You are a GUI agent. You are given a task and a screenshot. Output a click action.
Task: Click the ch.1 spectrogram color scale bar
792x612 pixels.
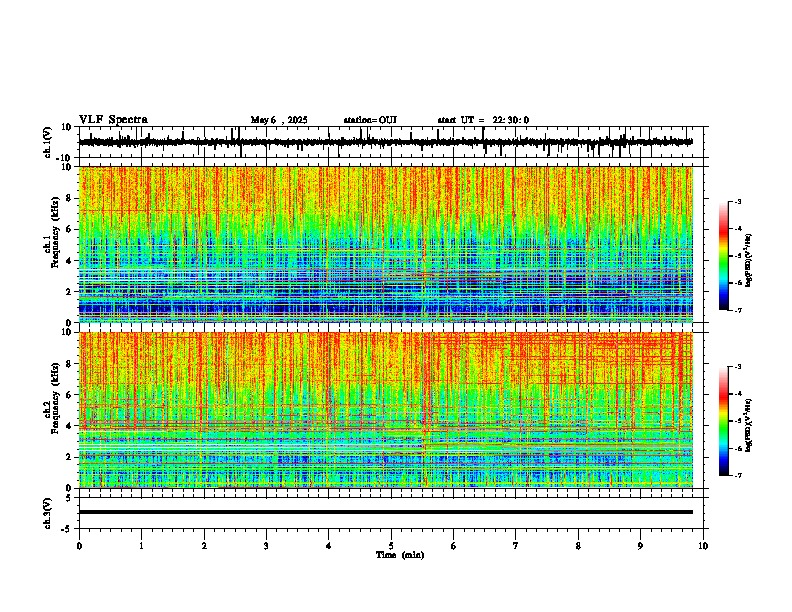[x=723, y=256]
